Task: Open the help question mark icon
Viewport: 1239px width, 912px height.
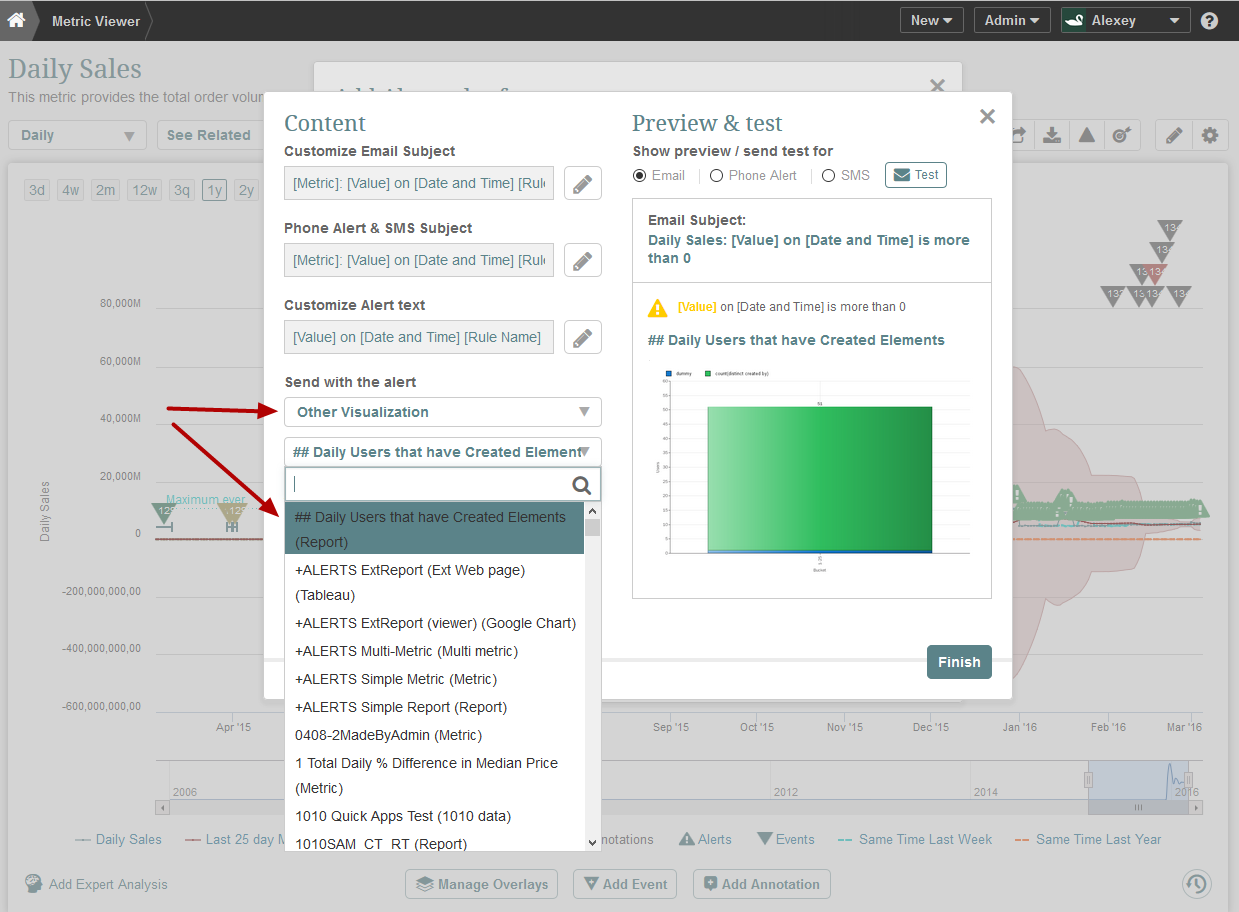Action: coord(1209,20)
